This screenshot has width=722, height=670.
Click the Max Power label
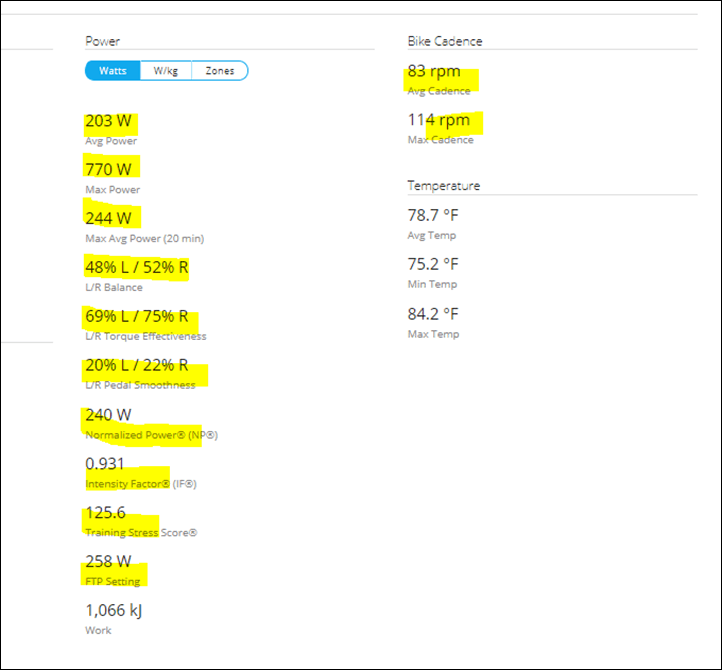(112, 190)
